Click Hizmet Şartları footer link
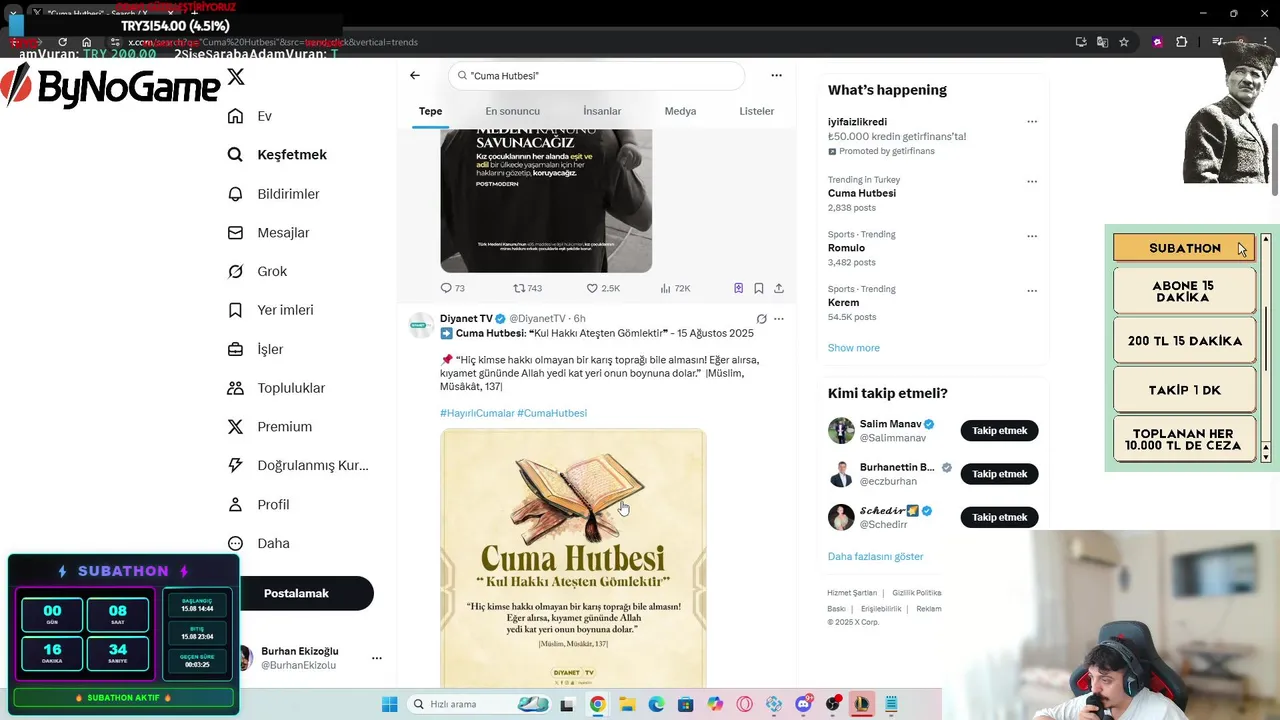This screenshot has width=1280, height=720. [x=852, y=593]
